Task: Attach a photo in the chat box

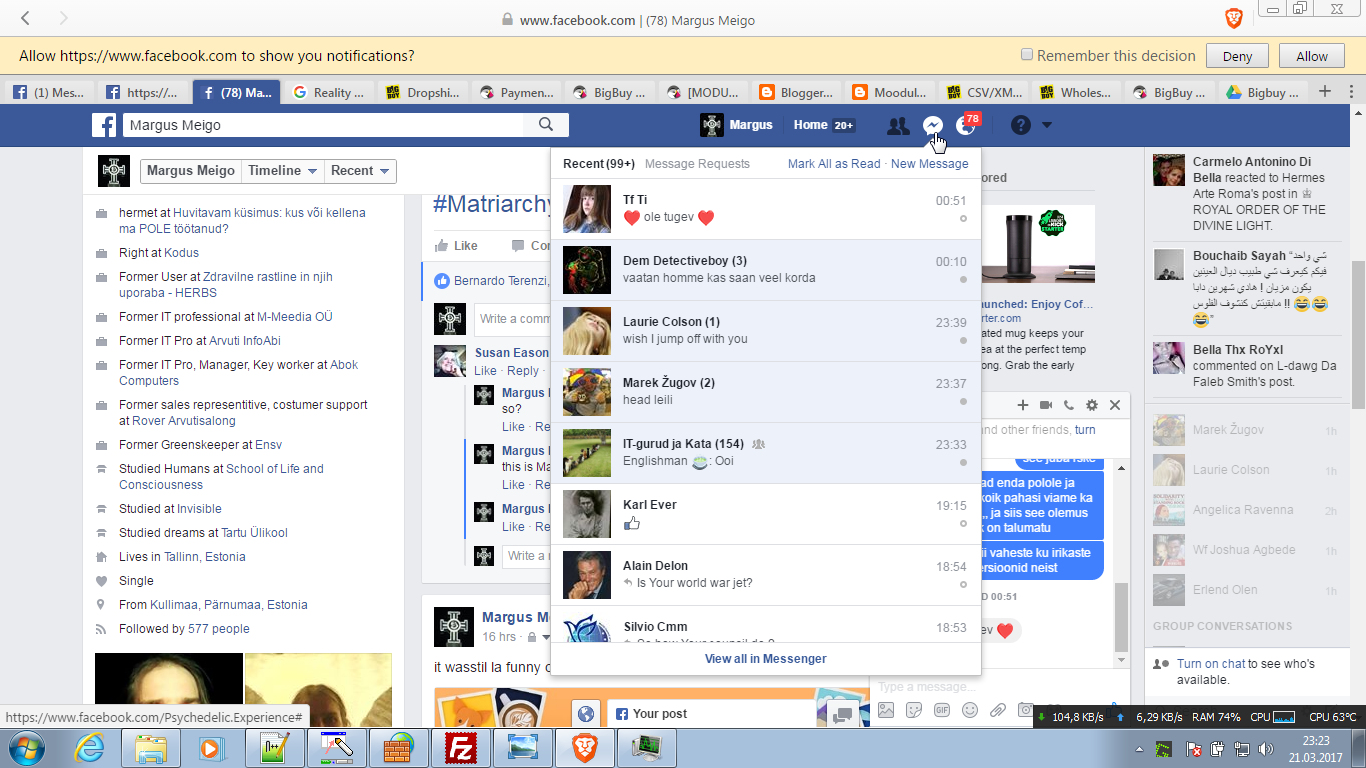Action: coord(886,710)
